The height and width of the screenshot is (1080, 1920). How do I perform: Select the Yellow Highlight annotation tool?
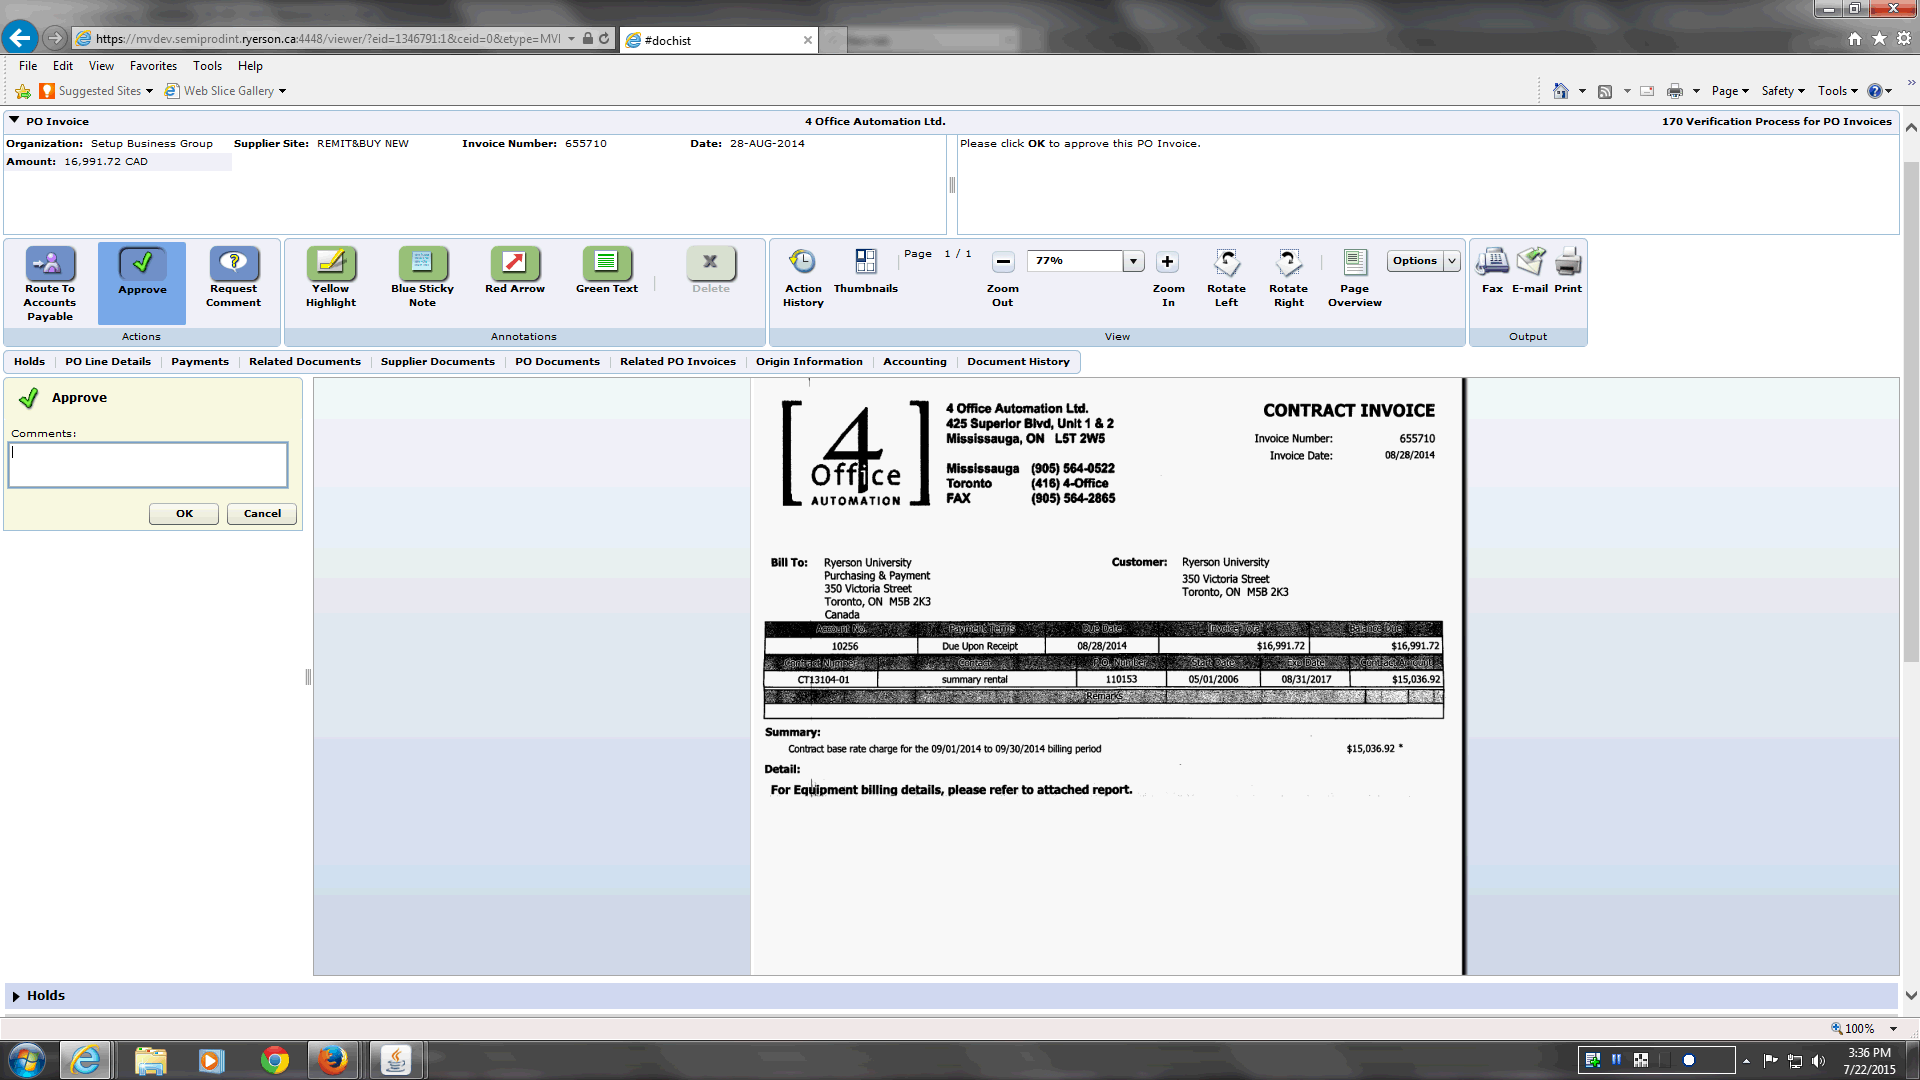(x=331, y=263)
